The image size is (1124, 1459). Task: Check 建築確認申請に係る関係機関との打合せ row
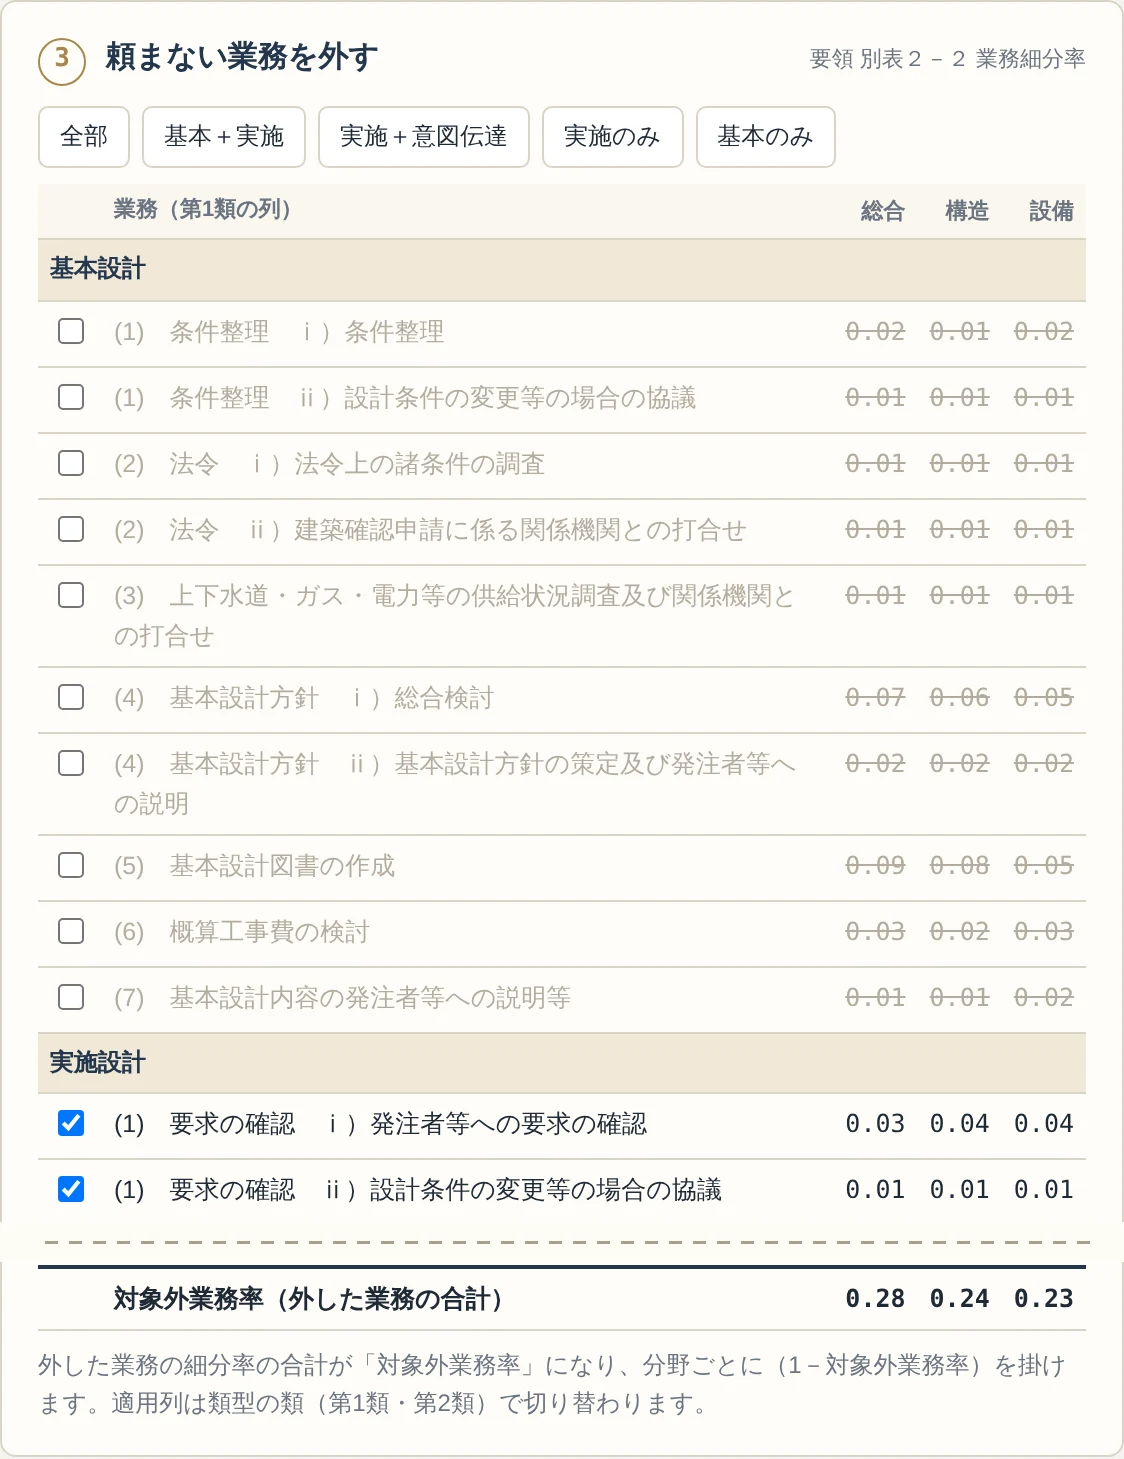(71, 529)
